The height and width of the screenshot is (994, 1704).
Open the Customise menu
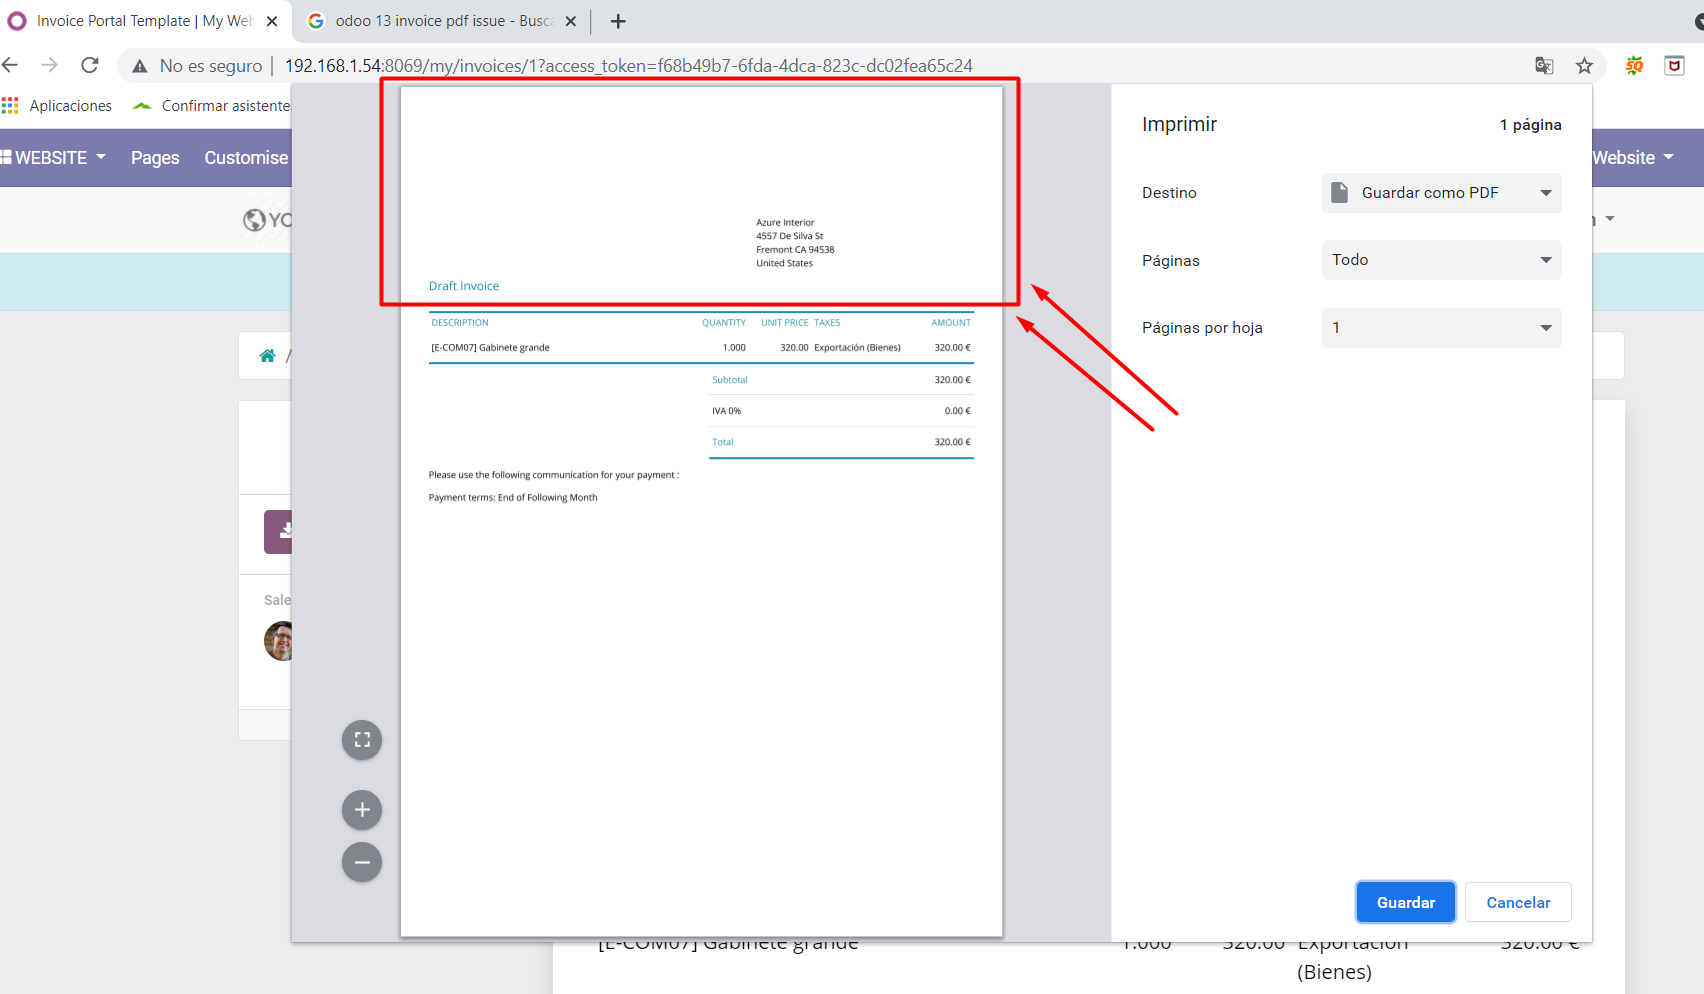pos(246,157)
